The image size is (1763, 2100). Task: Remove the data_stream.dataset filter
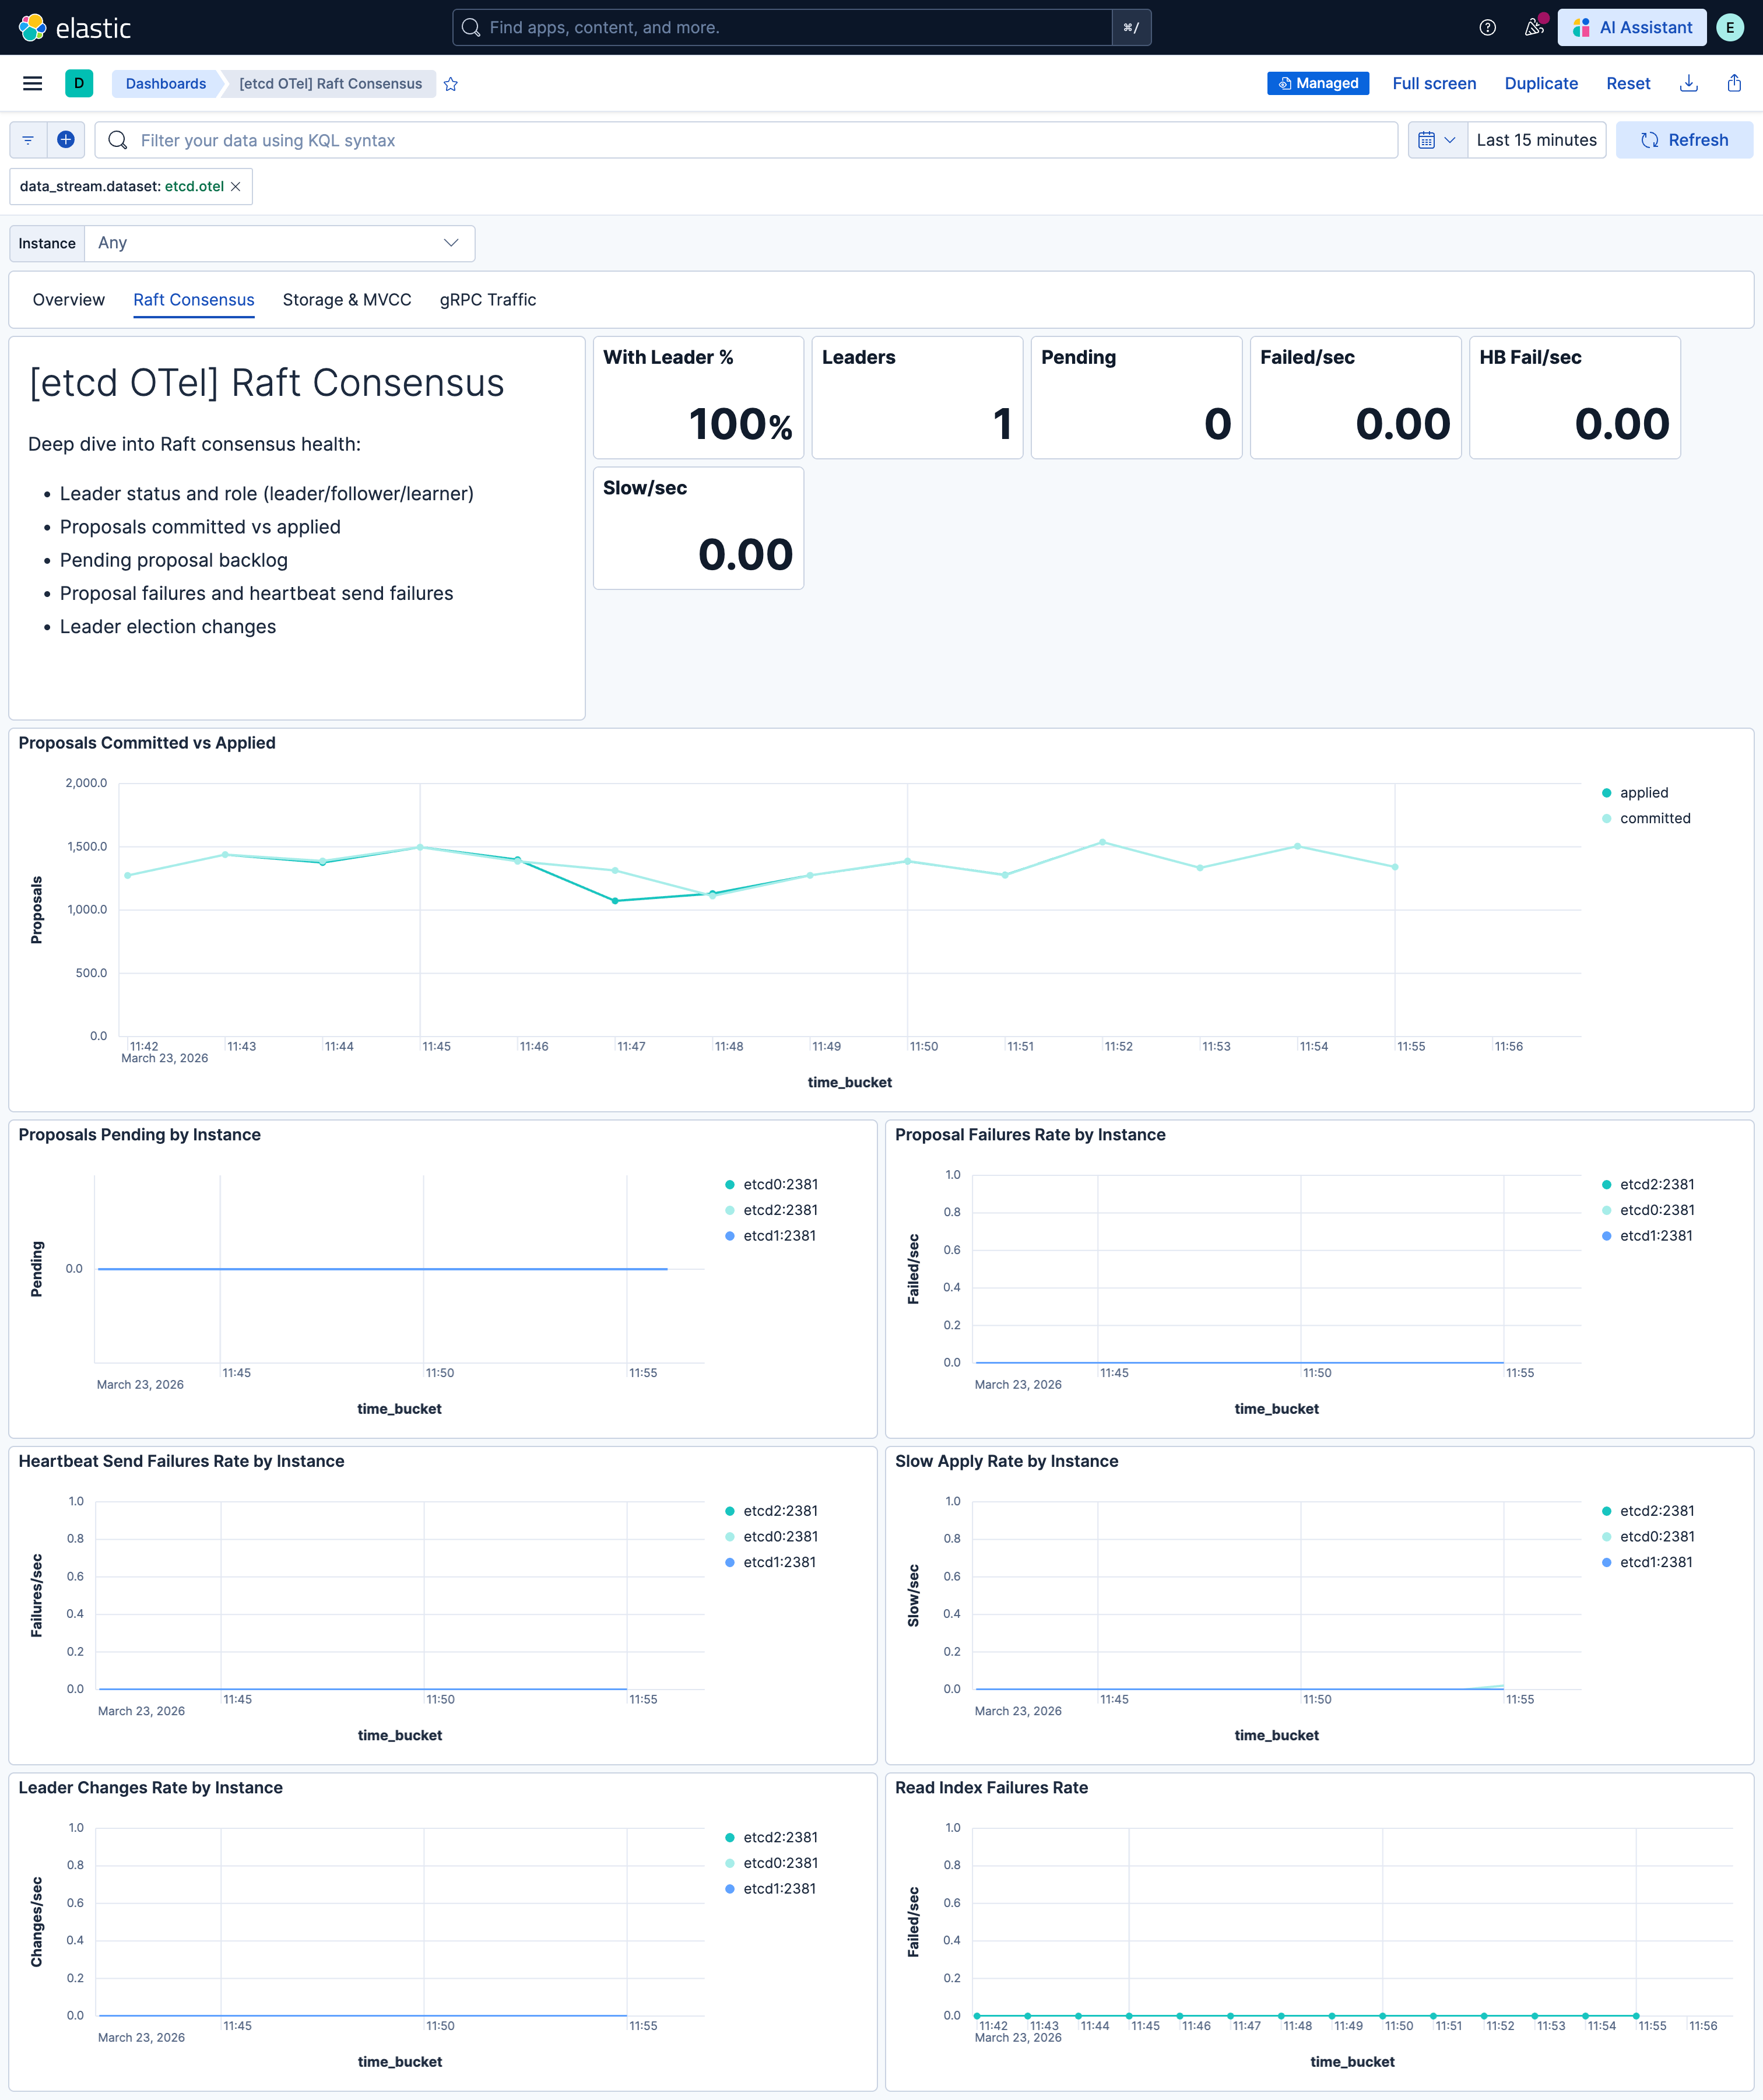[x=236, y=187]
